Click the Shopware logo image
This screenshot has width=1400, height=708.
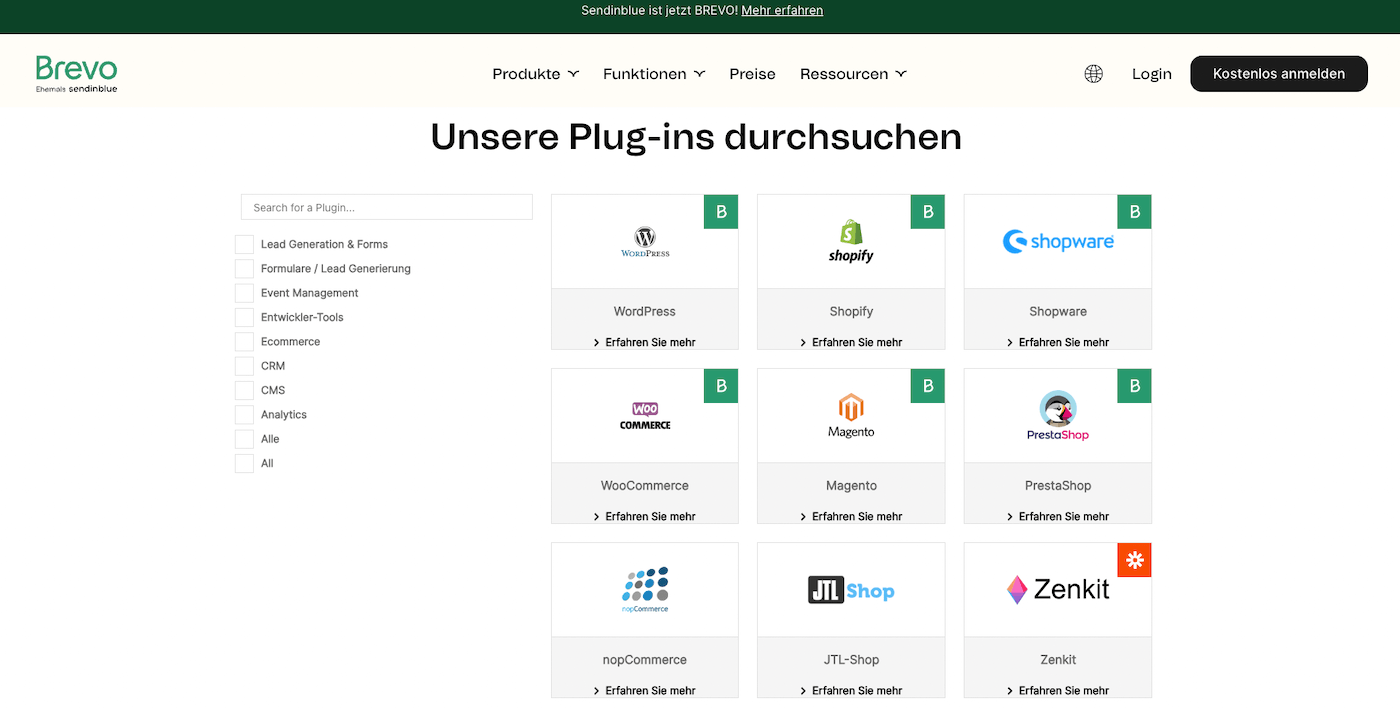tap(1058, 241)
